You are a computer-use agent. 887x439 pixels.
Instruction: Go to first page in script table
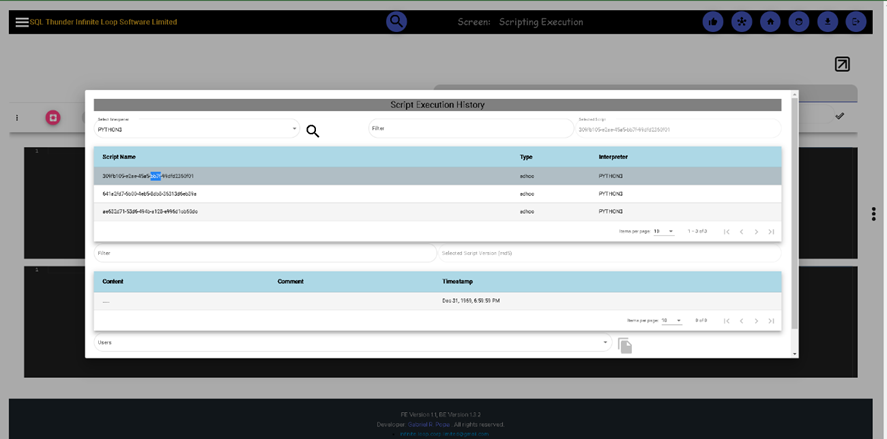click(727, 231)
